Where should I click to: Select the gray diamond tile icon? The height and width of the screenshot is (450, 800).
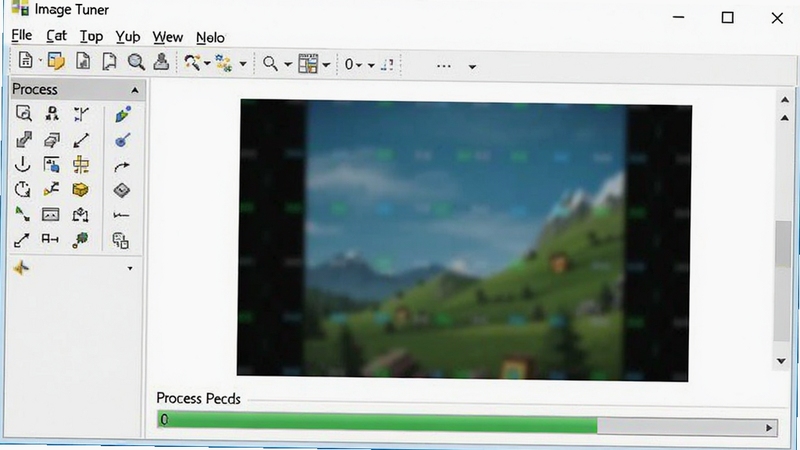coord(121,190)
